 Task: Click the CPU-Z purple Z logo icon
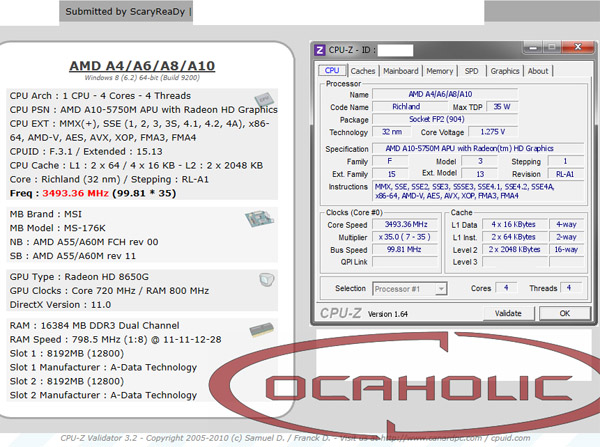pyautogui.click(x=320, y=50)
